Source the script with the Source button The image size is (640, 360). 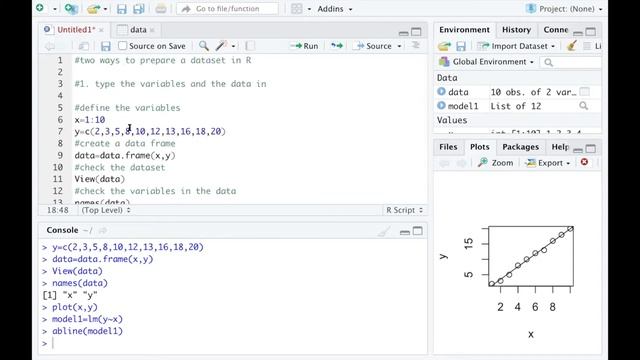click(x=374, y=46)
